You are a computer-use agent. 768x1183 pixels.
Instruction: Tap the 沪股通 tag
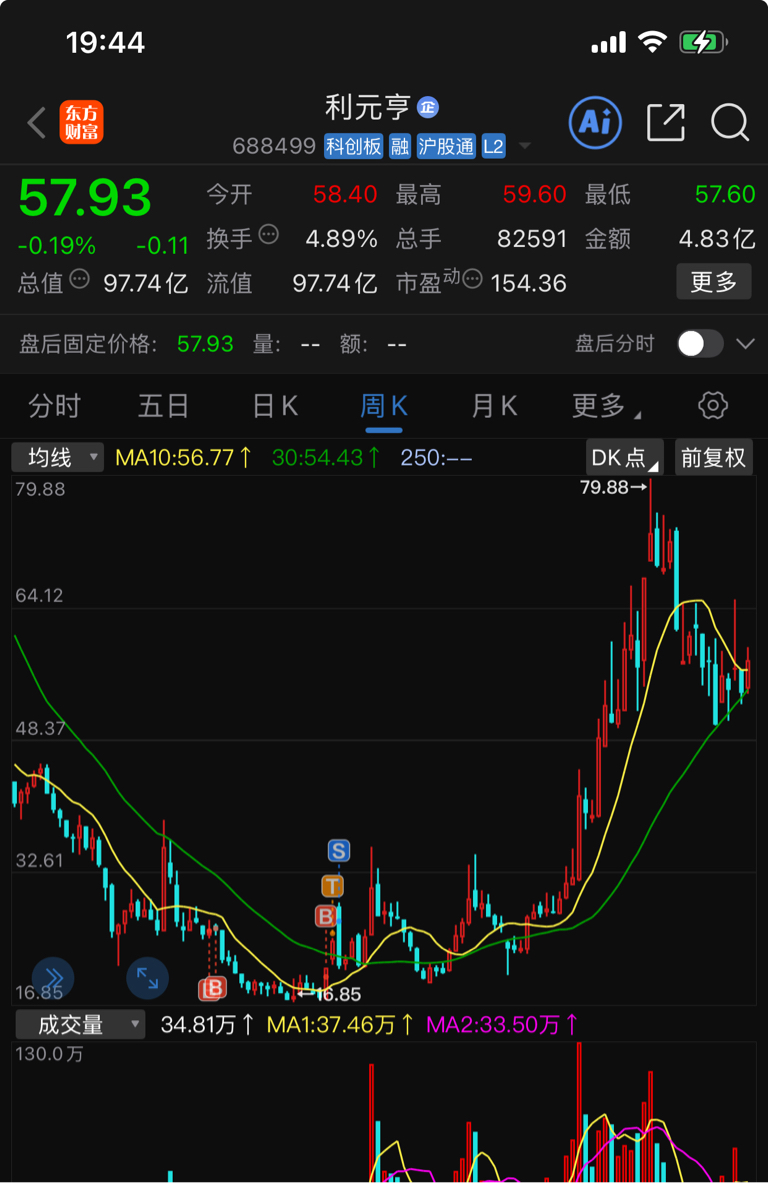[446, 146]
